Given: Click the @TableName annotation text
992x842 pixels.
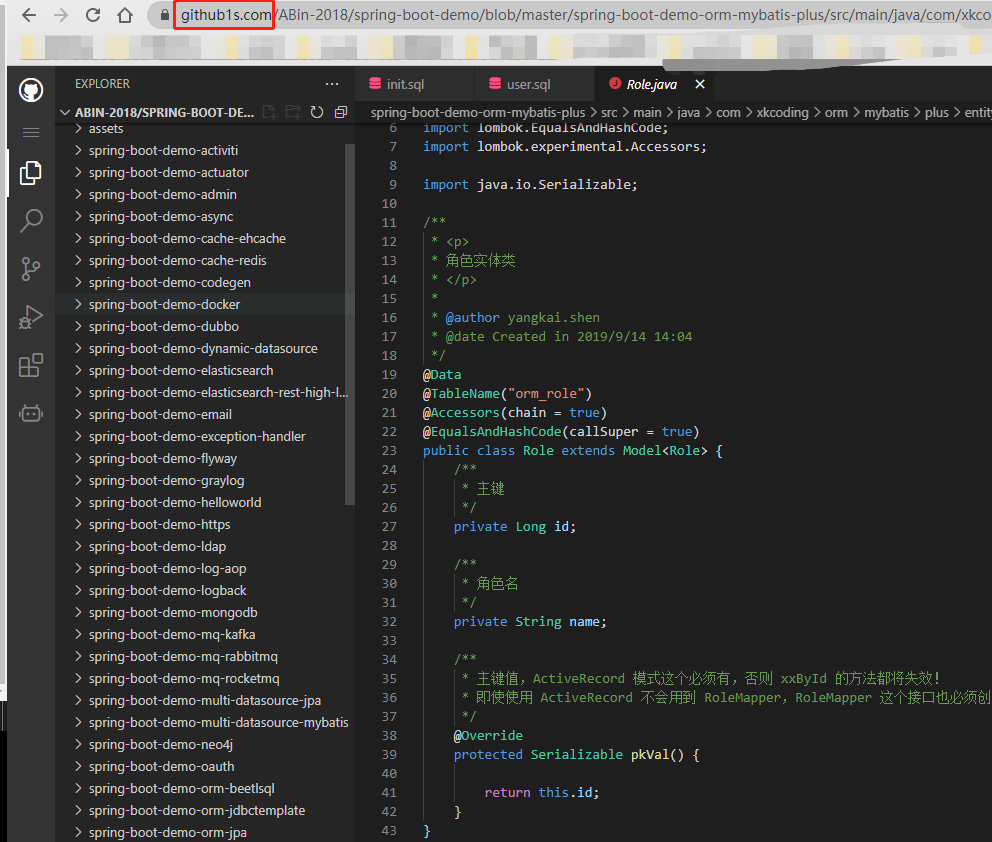Looking at the screenshot, I should click(x=461, y=394).
